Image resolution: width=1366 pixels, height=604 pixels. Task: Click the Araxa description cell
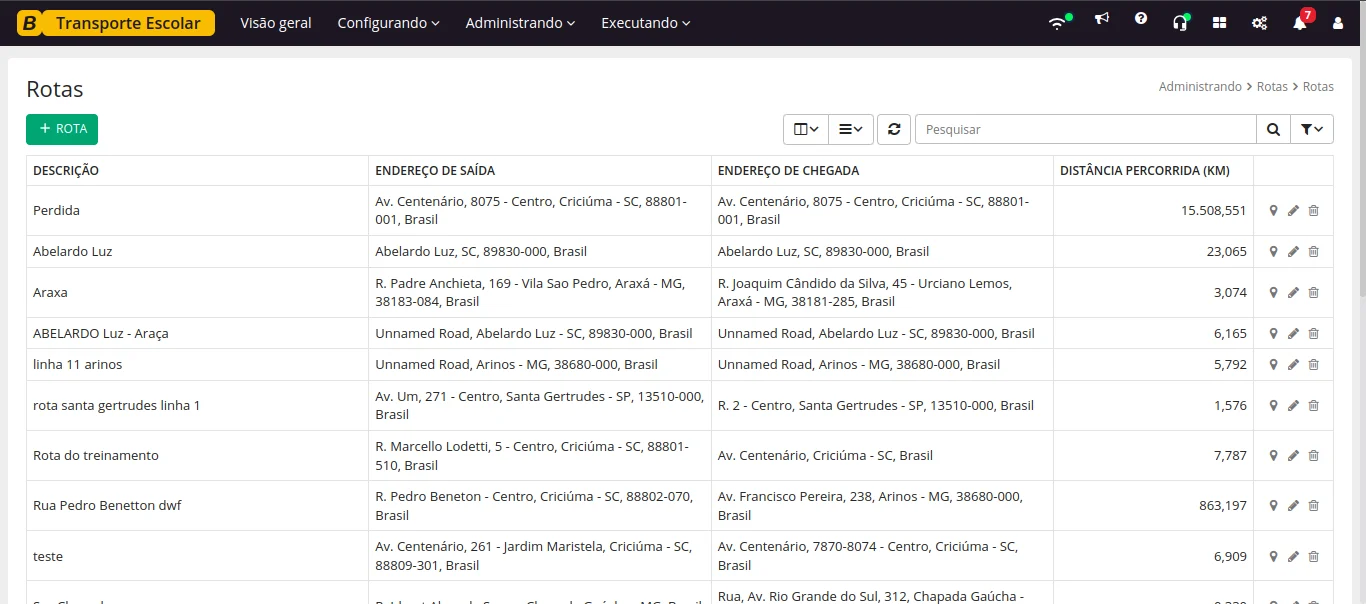198,293
